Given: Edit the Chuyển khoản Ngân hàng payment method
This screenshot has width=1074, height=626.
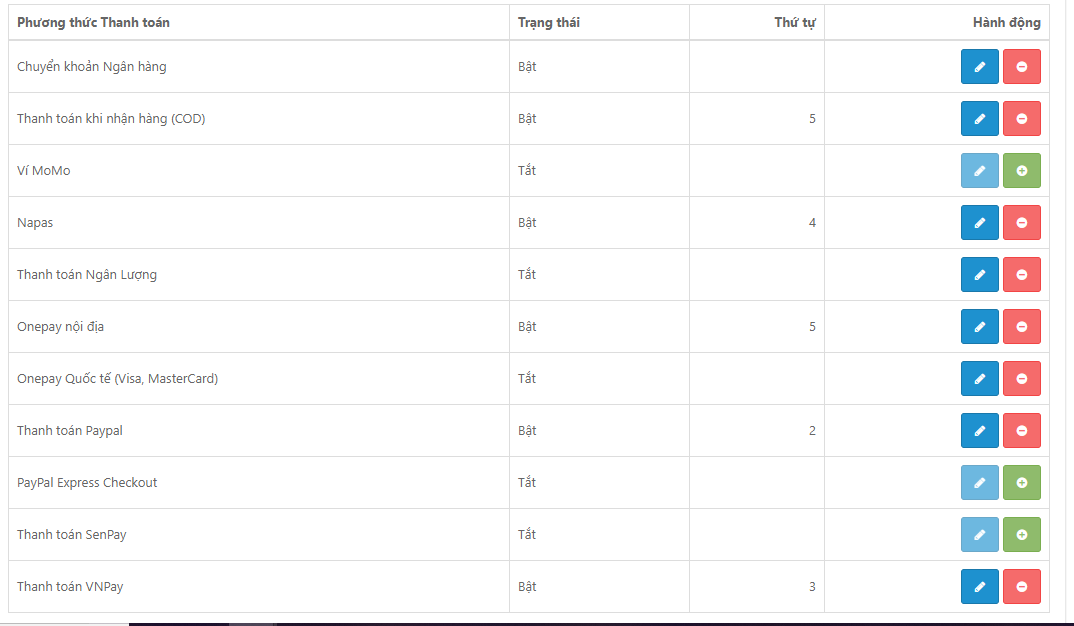Looking at the screenshot, I should (x=979, y=66).
